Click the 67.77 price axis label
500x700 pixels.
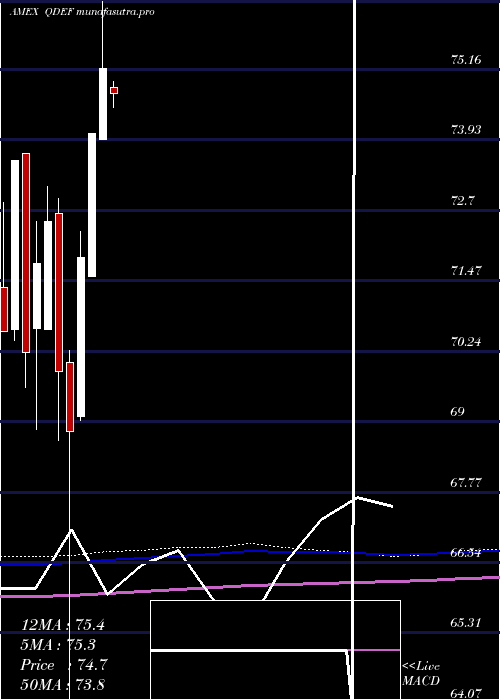(466, 483)
